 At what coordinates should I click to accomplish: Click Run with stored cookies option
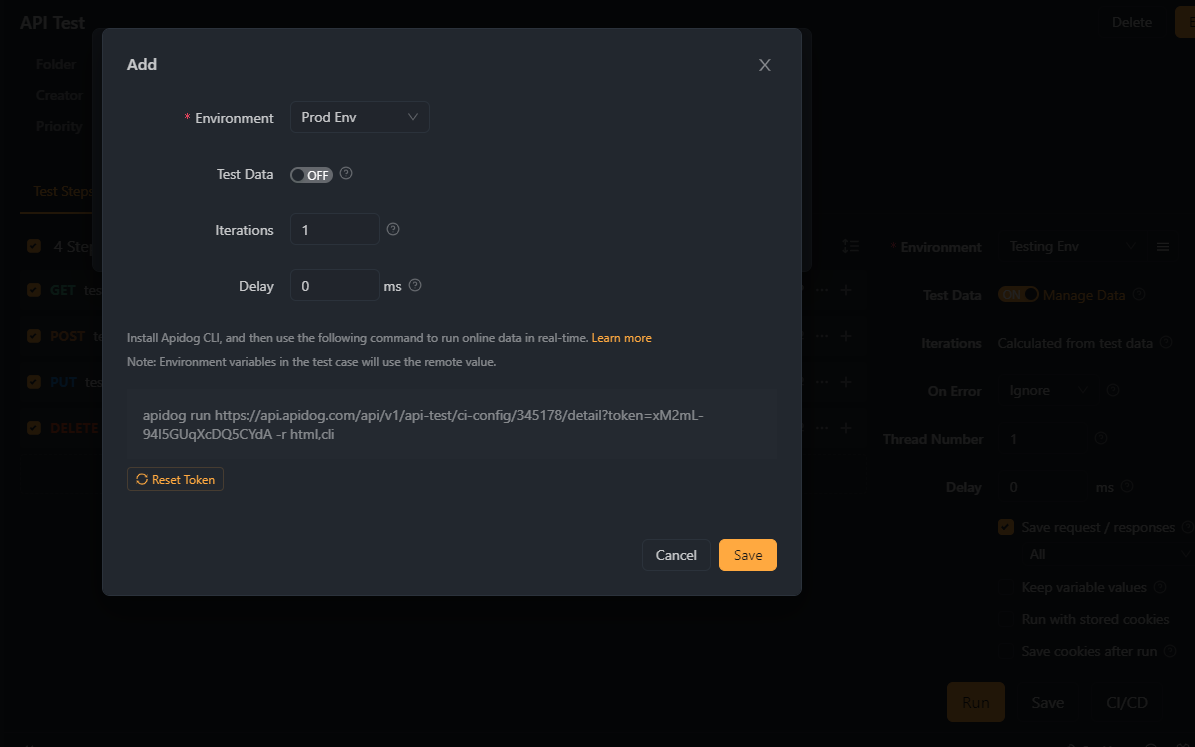click(1095, 619)
